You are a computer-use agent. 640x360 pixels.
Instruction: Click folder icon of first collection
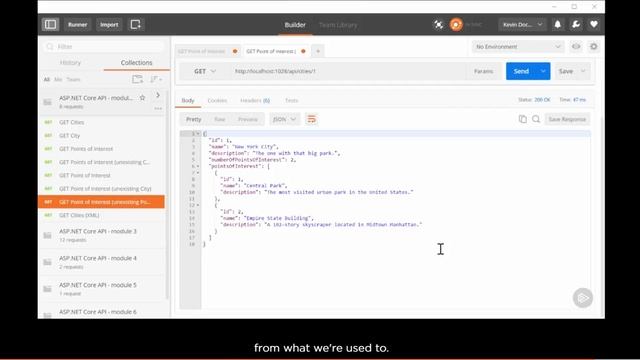coord(48,102)
